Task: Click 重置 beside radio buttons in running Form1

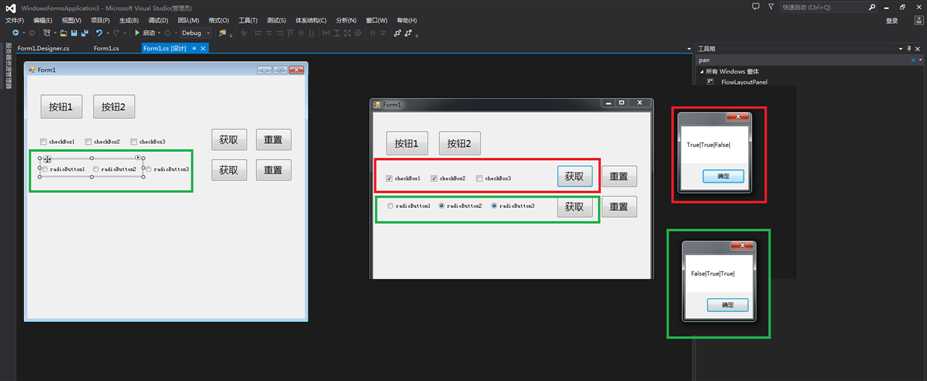Action: 619,207
